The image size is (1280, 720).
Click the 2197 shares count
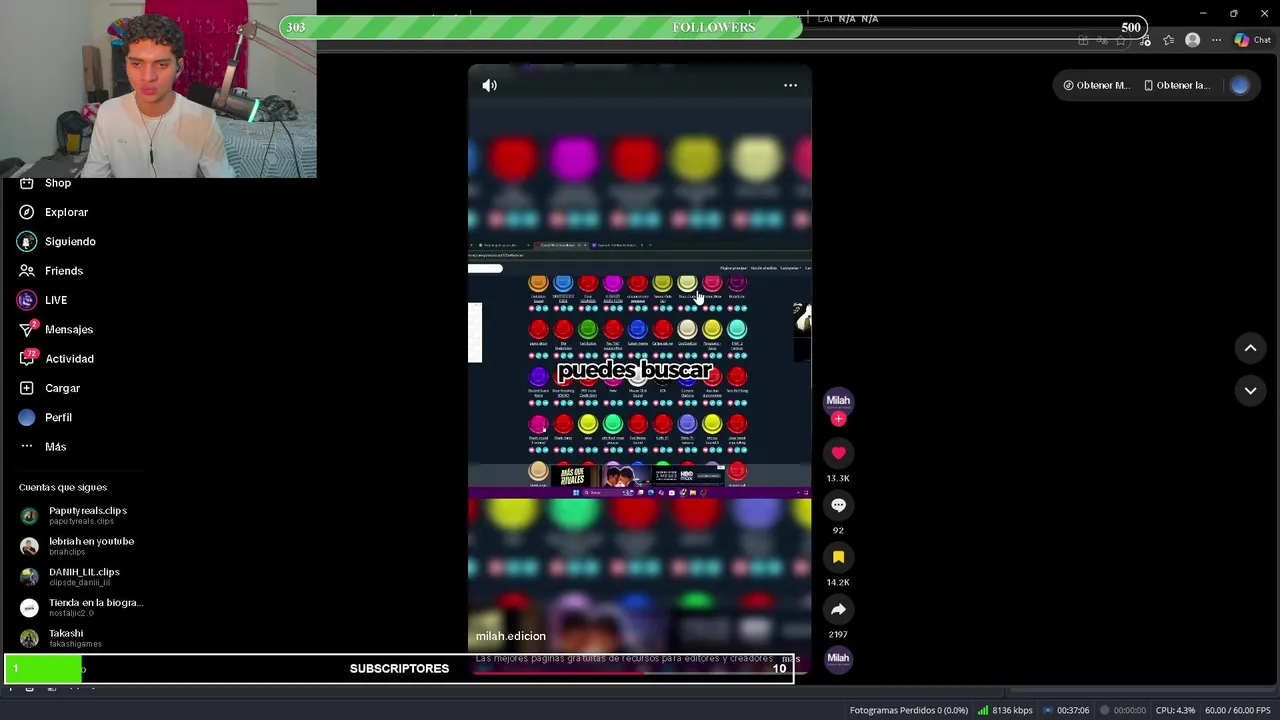[838, 634]
